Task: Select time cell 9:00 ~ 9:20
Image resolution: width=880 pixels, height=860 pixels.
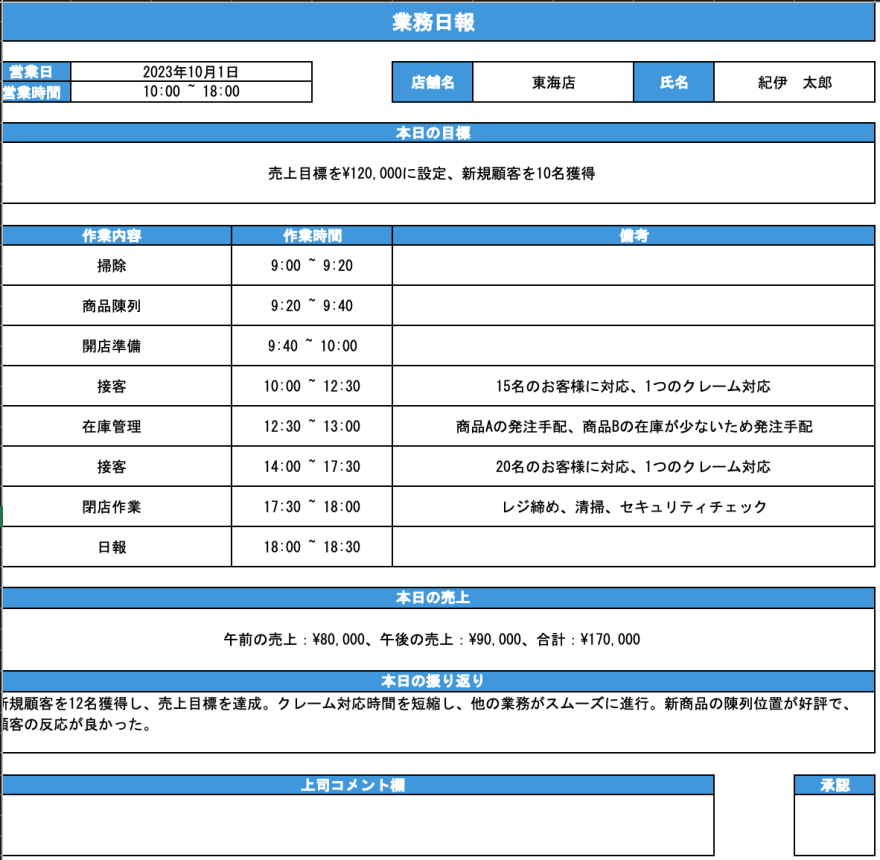Action: [311, 265]
